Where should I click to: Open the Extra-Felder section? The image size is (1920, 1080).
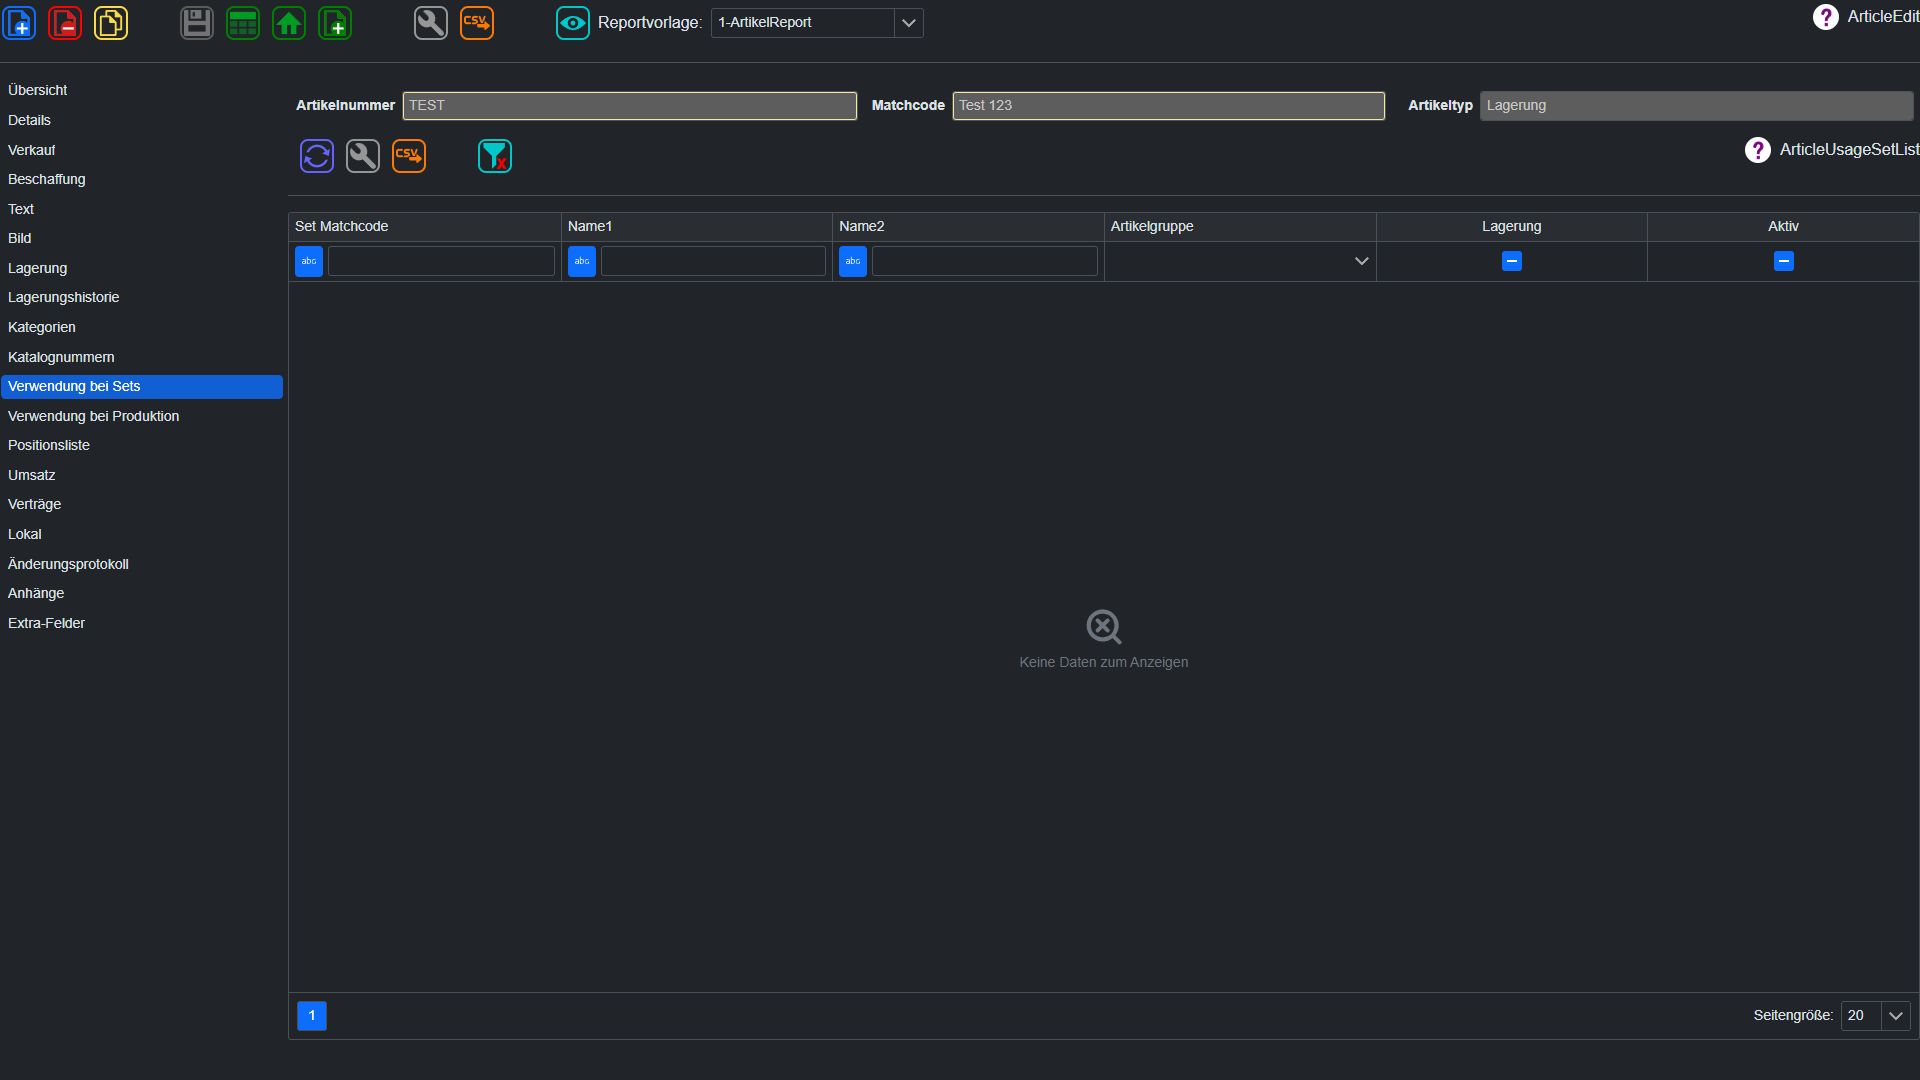pyautogui.click(x=141, y=623)
